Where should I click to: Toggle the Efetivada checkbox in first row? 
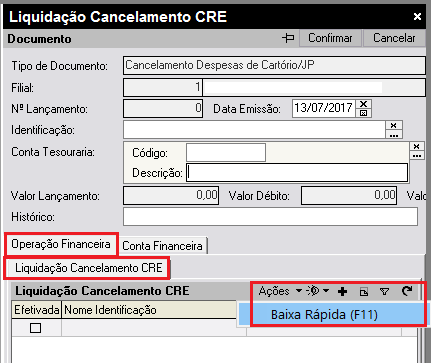coord(35,328)
